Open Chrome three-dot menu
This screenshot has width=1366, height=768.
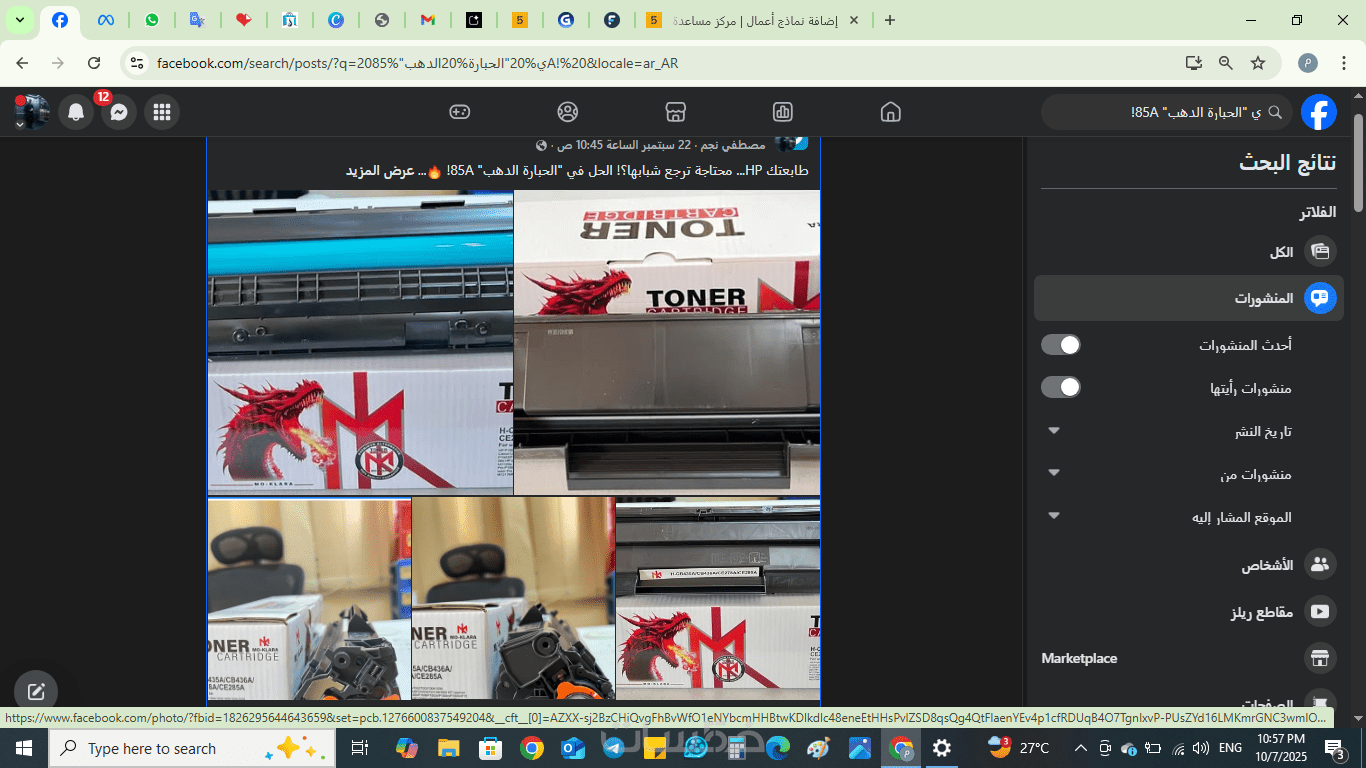click(1343, 63)
